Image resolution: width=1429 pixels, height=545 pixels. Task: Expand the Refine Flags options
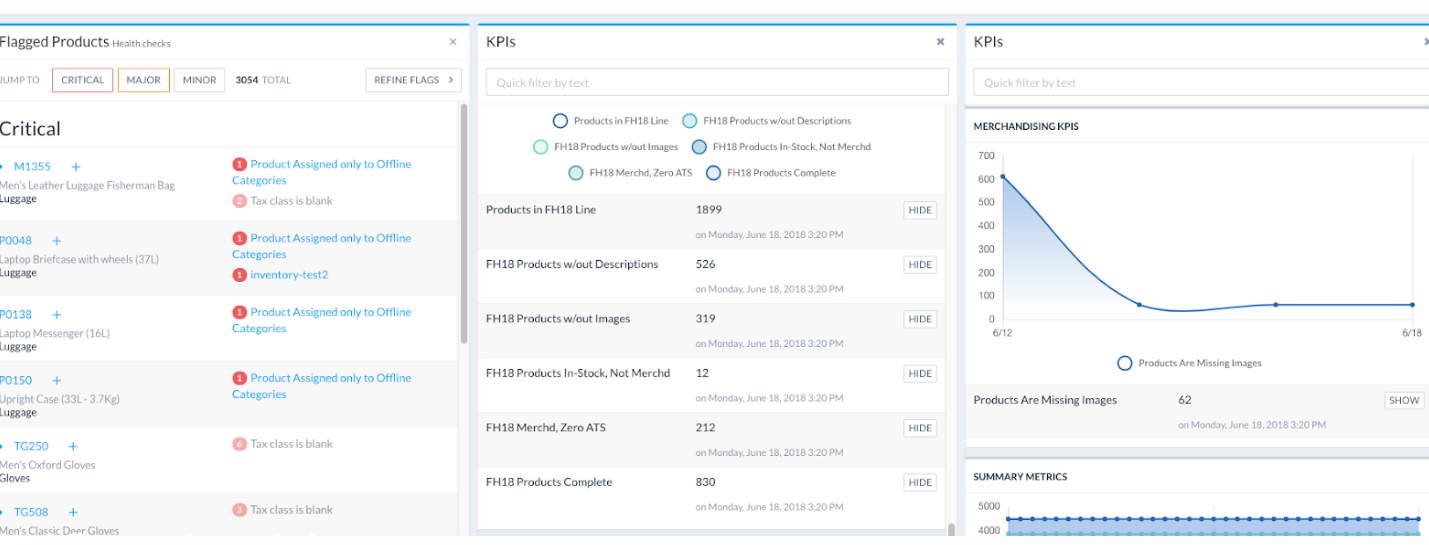(413, 80)
